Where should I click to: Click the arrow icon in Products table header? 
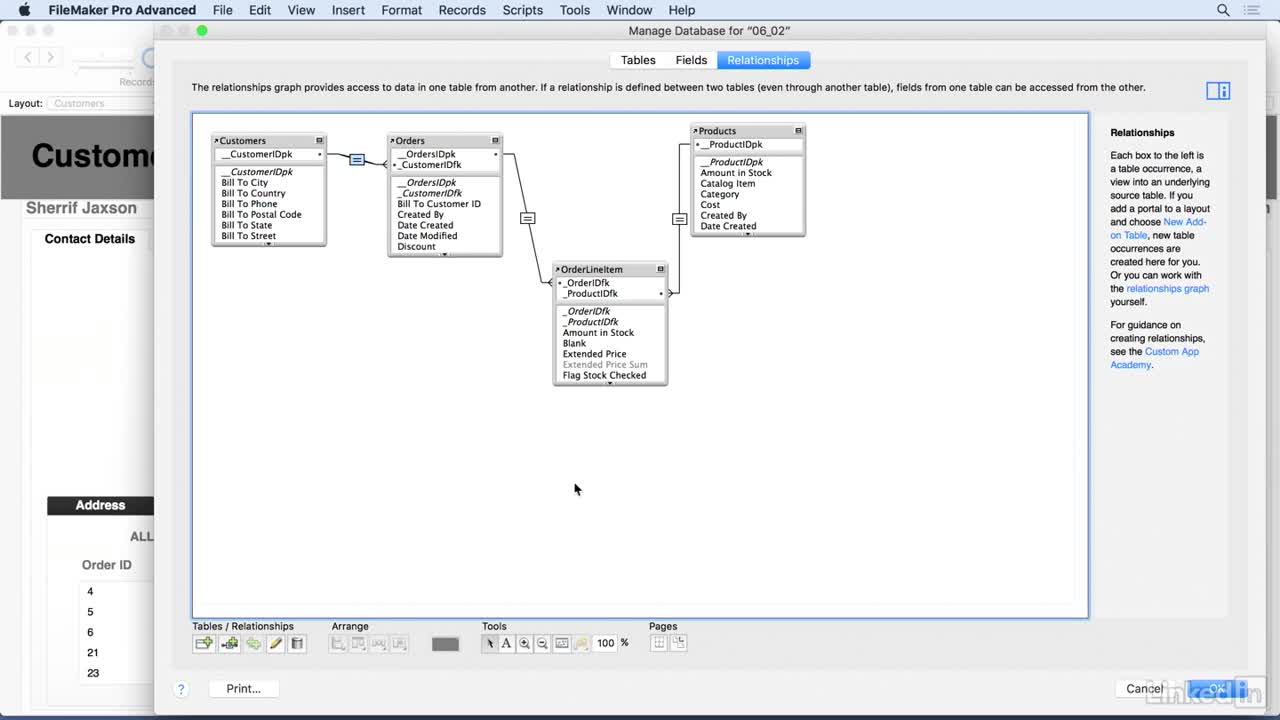695,131
